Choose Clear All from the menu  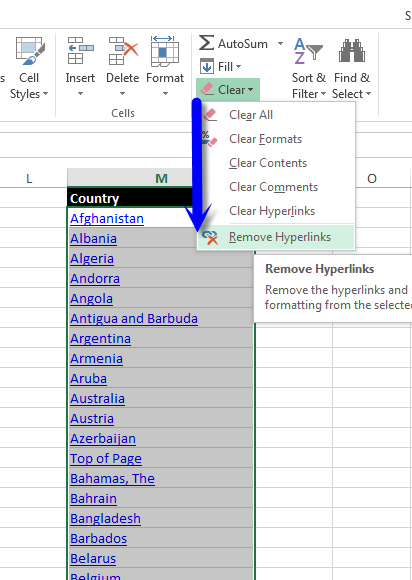coord(251,115)
